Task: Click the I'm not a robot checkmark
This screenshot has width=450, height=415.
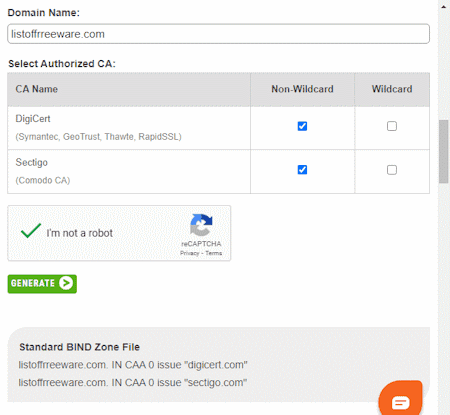Action: 31,231
